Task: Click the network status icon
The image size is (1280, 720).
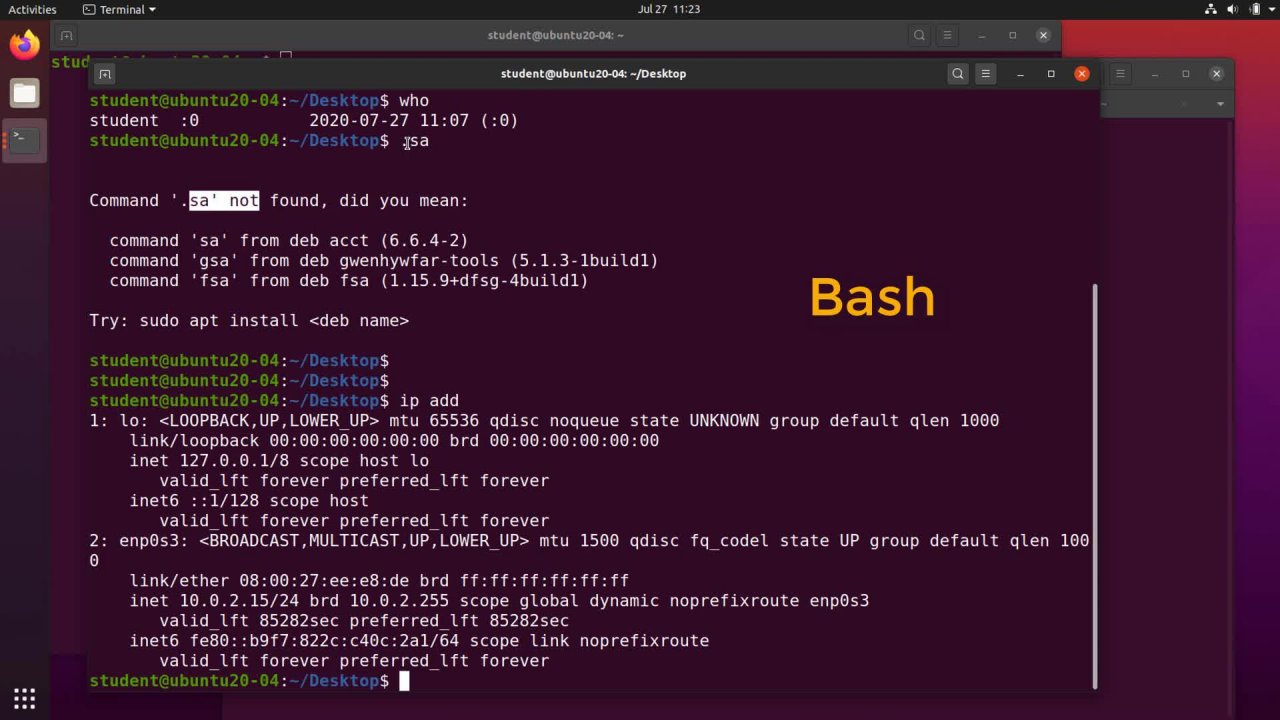Action: [1210, 9]
